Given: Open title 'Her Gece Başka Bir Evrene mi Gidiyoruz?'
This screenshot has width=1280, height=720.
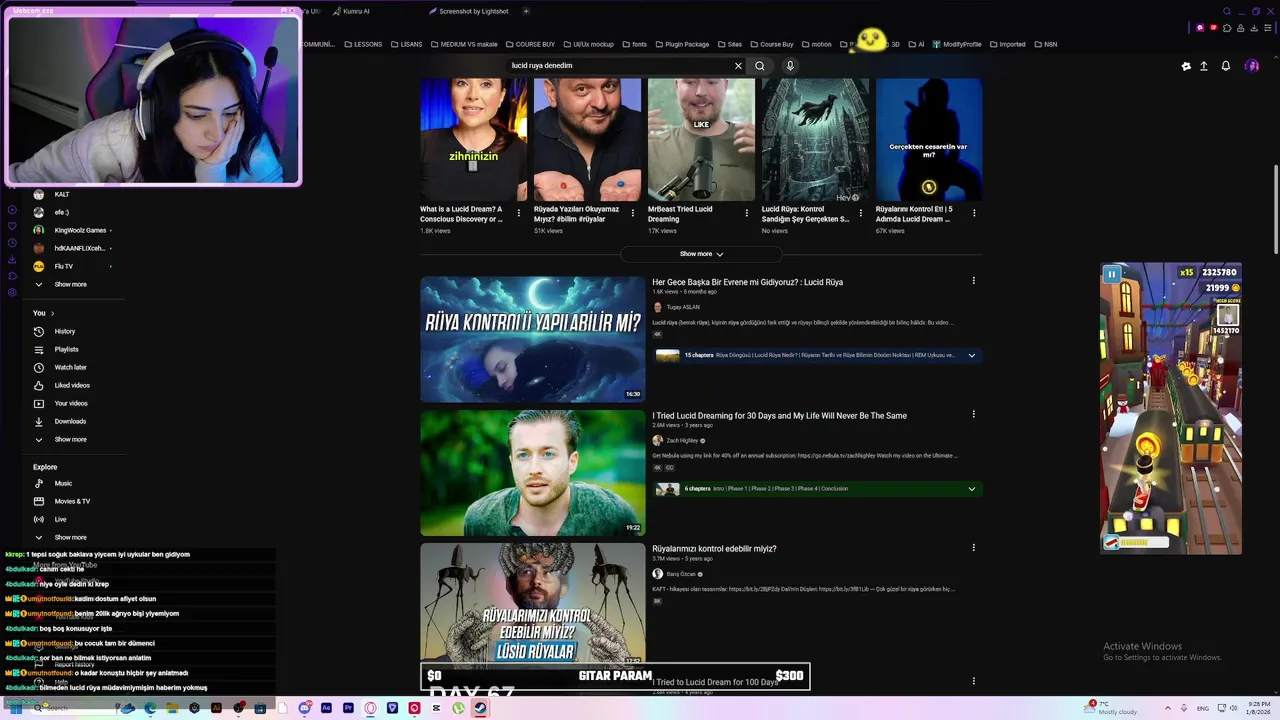Looking at the screenshot, I should click(747, 282).
